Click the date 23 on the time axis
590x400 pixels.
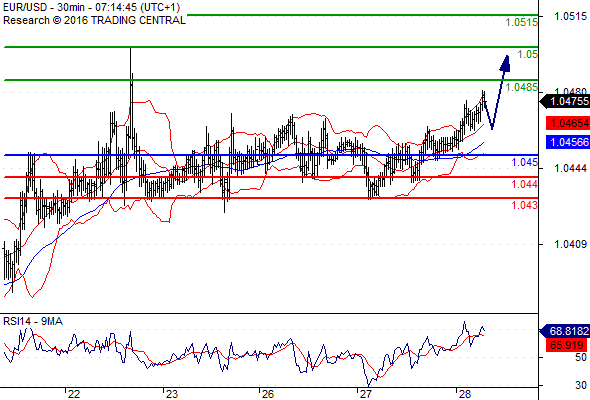pyautogui.click(x=172, y=394)
